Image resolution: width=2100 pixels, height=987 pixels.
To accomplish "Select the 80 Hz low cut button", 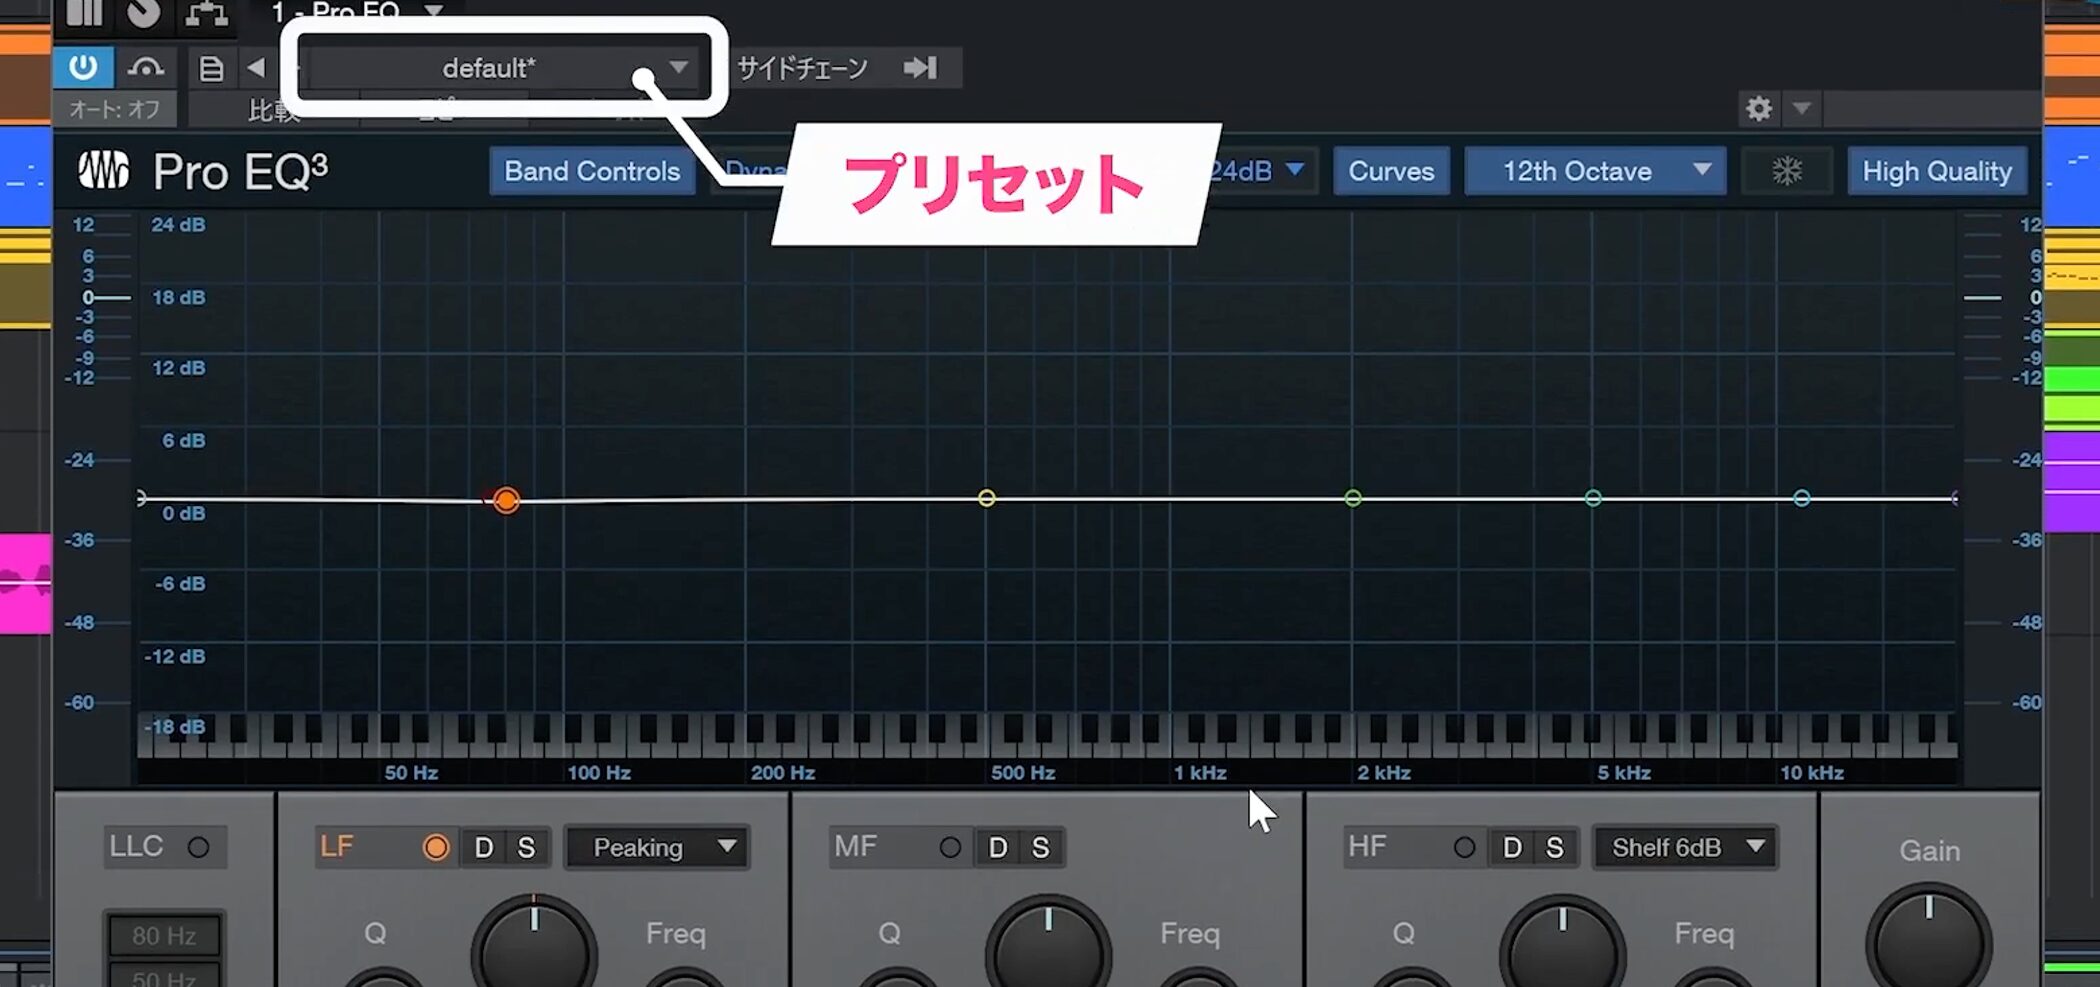I will (164, 936).
